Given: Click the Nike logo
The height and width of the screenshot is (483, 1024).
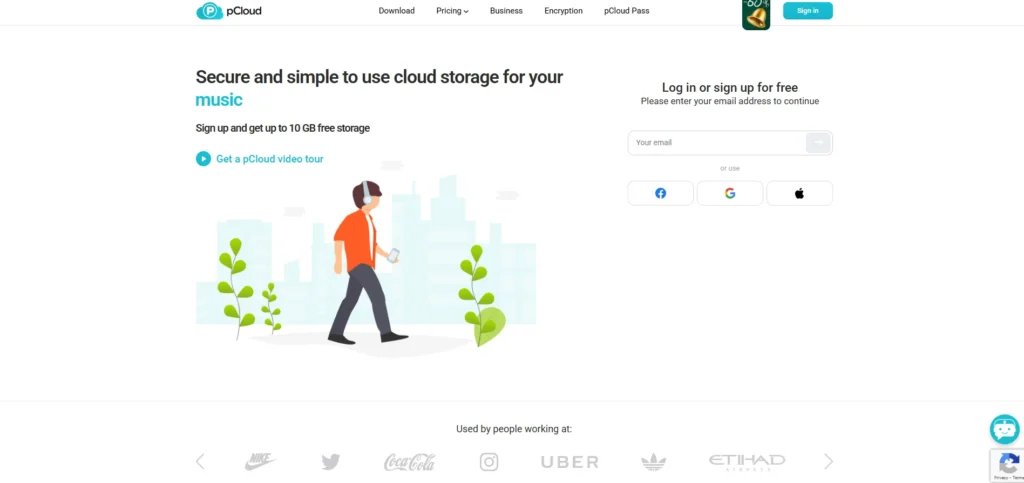Looking at the screenshot, I should [260, 461].
